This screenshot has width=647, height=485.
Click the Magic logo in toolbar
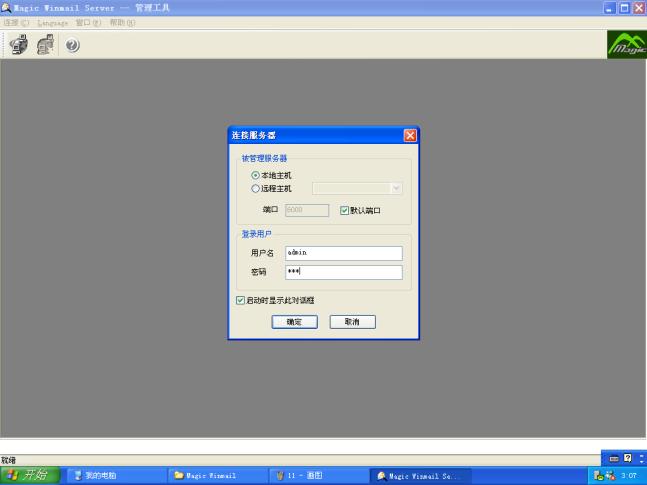pos(626,45)
